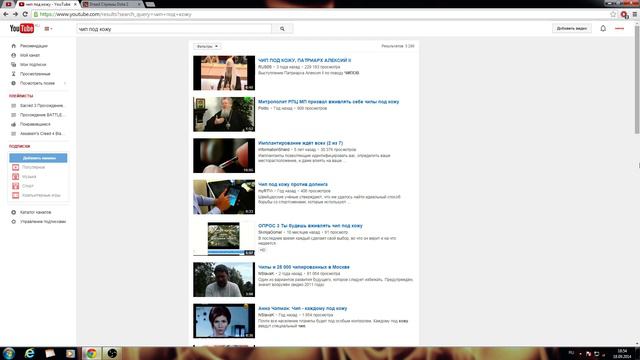Switch to the YouTube browser tab
640x360 pixels.
(x=47, y=4)
